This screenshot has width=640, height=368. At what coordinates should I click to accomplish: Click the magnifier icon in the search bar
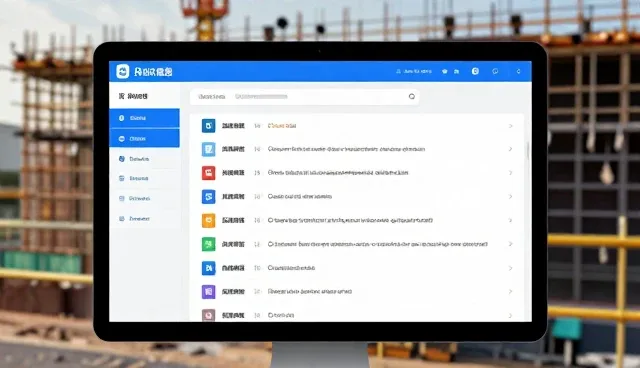pos(411,97)
